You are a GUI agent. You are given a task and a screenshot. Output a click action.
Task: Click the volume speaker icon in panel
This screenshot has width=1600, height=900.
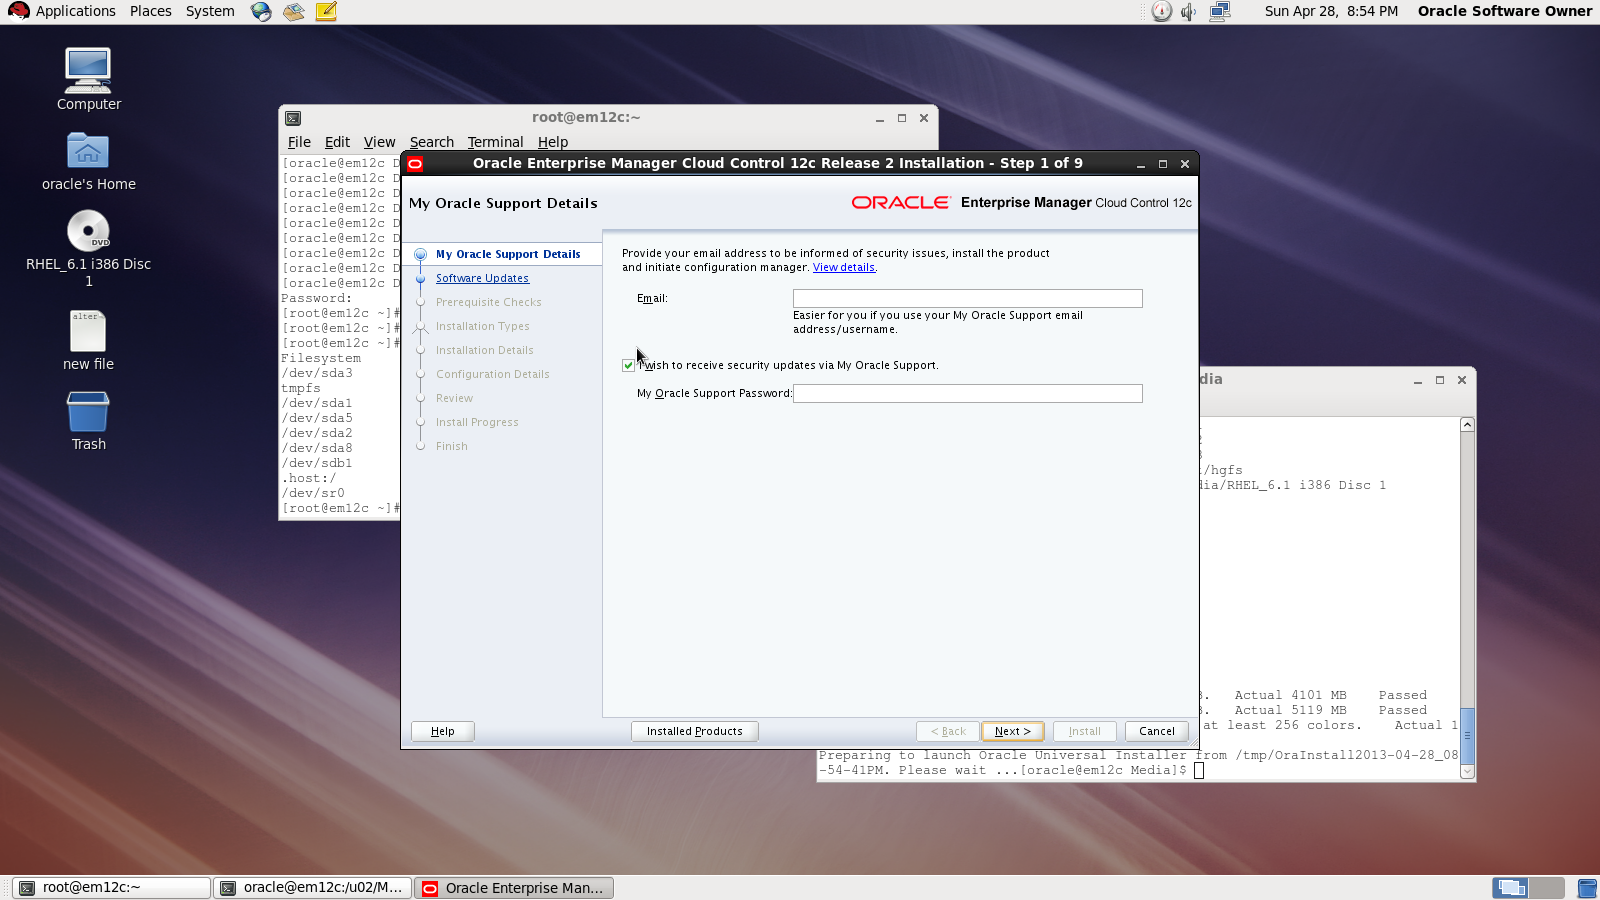coord(1188,12)
